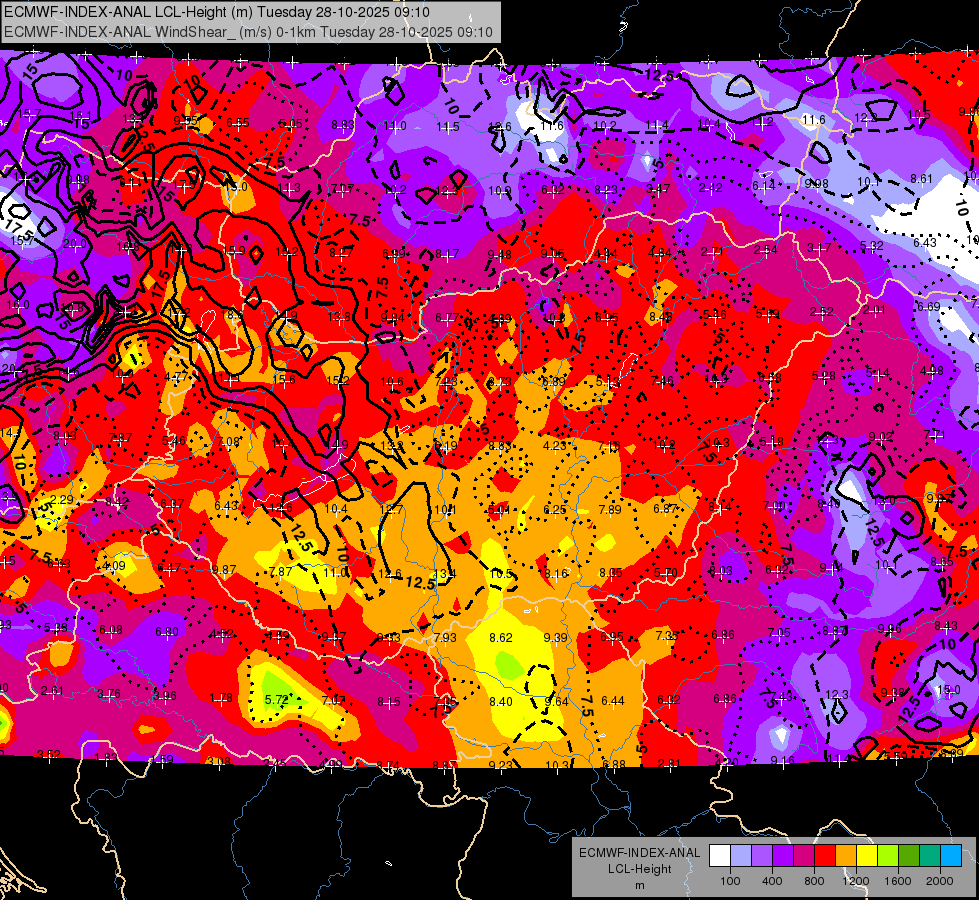Click the grid value 3.76
979x900 pixels.
click(109, 694)
